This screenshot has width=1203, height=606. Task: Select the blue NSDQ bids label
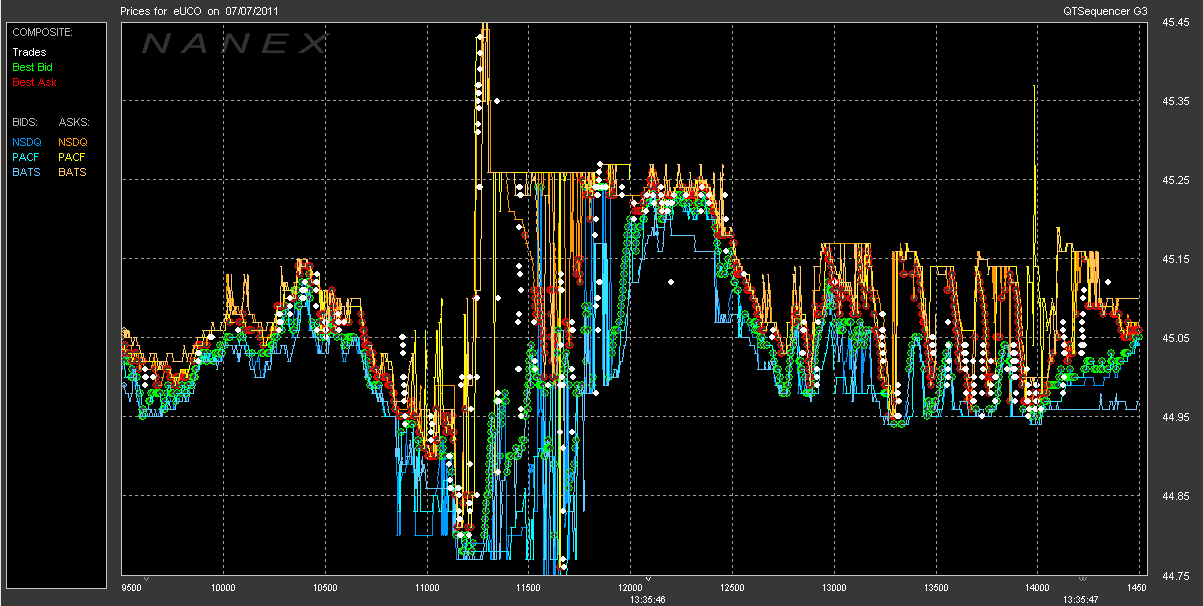click(x=27, y=142)
